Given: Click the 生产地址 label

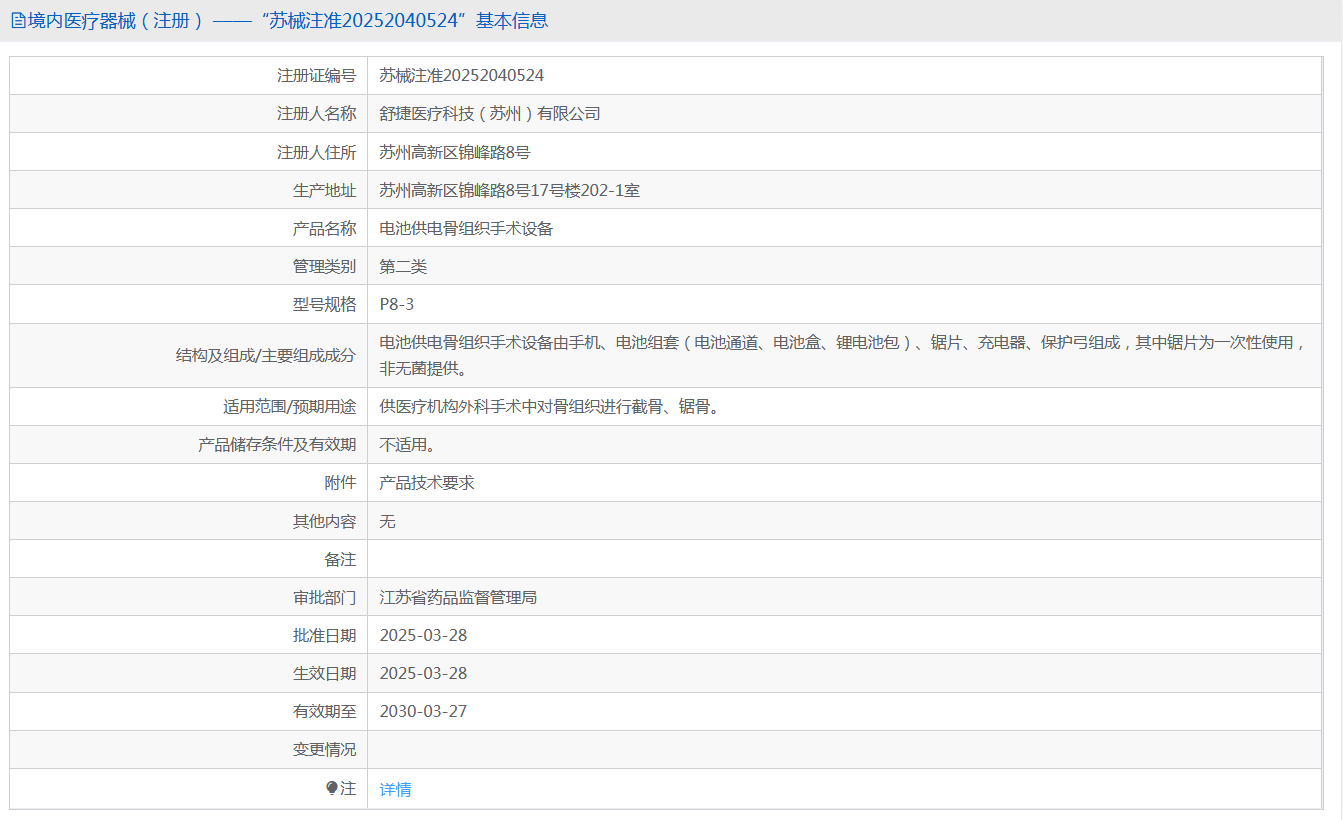Looking at the screenshot, I should [324, 190].
